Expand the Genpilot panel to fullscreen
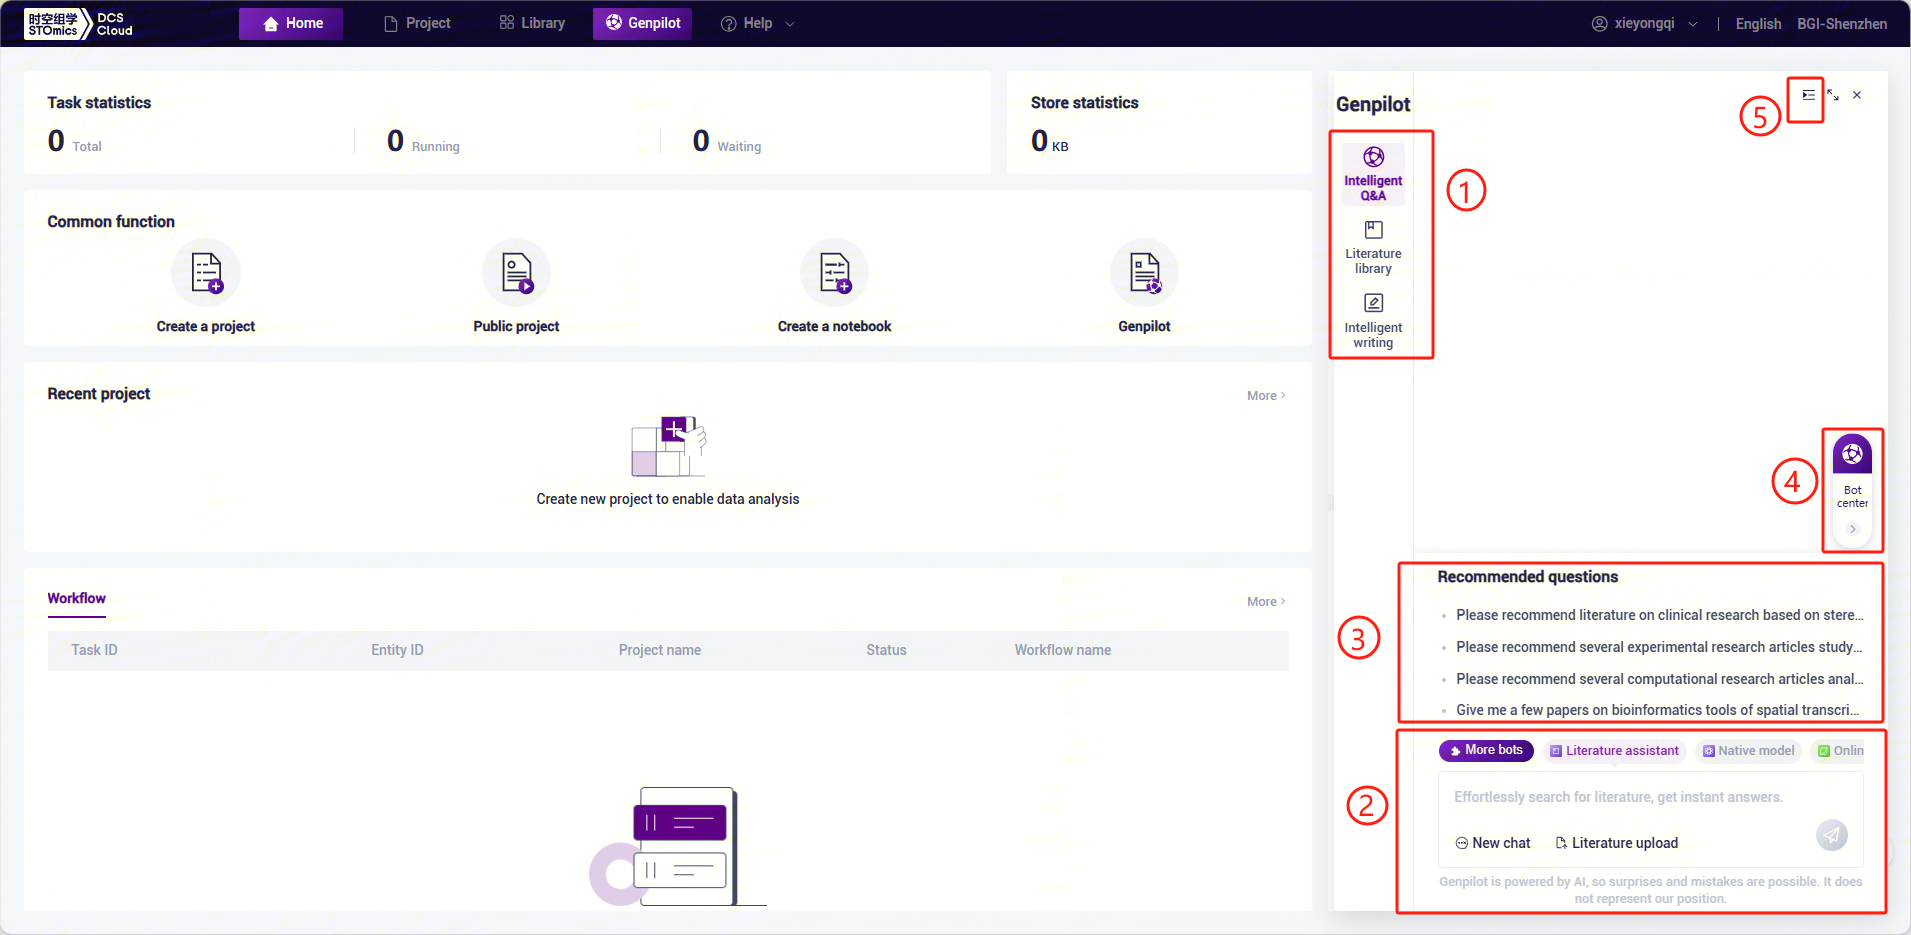This screenshot has height=935, width=1911. (x=1833, y=96)
